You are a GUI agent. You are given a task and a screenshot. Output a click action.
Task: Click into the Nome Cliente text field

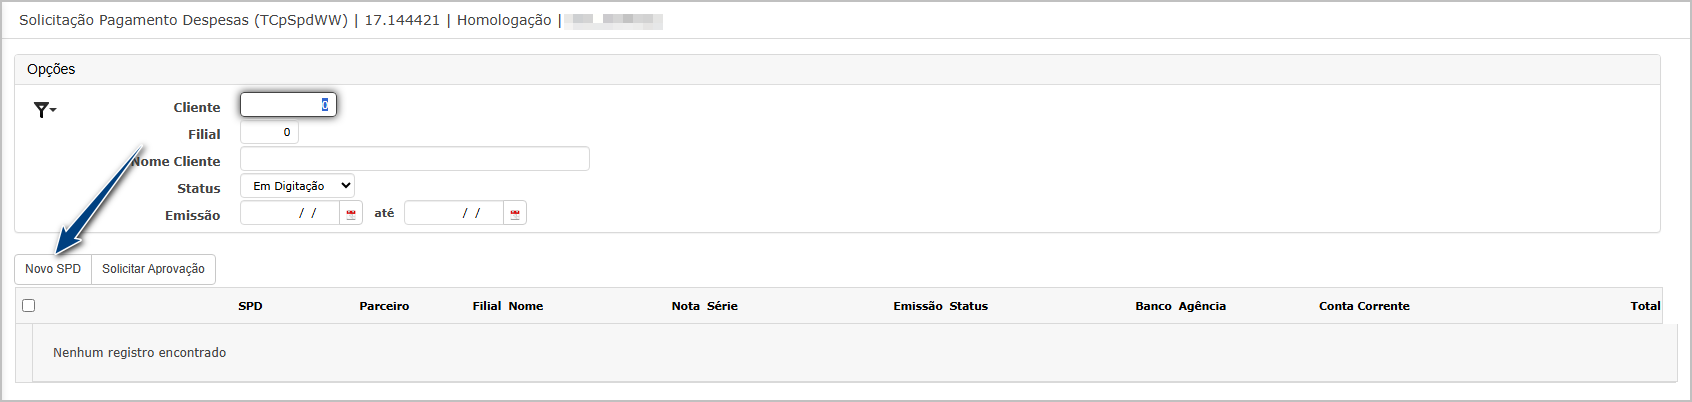(x=414, y=159)
